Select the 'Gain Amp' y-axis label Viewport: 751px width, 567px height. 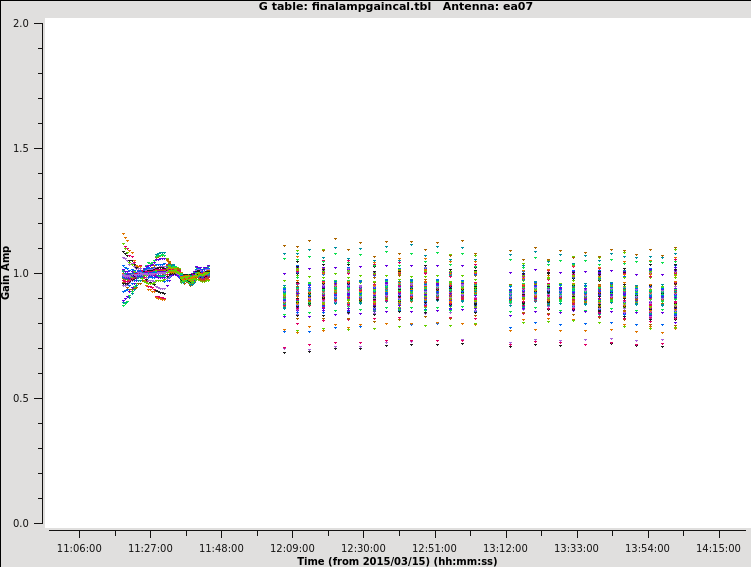7,272
